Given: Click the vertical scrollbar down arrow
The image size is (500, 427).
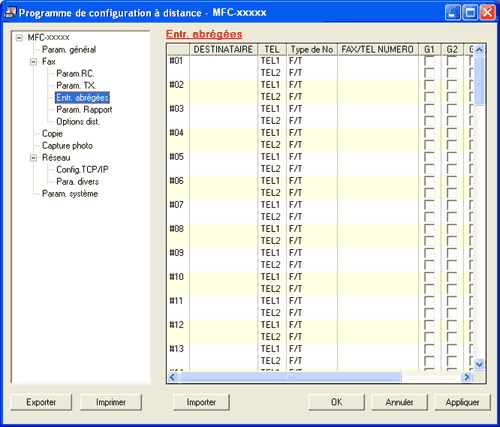Looking at the screenshot, I should click(479, 364).
